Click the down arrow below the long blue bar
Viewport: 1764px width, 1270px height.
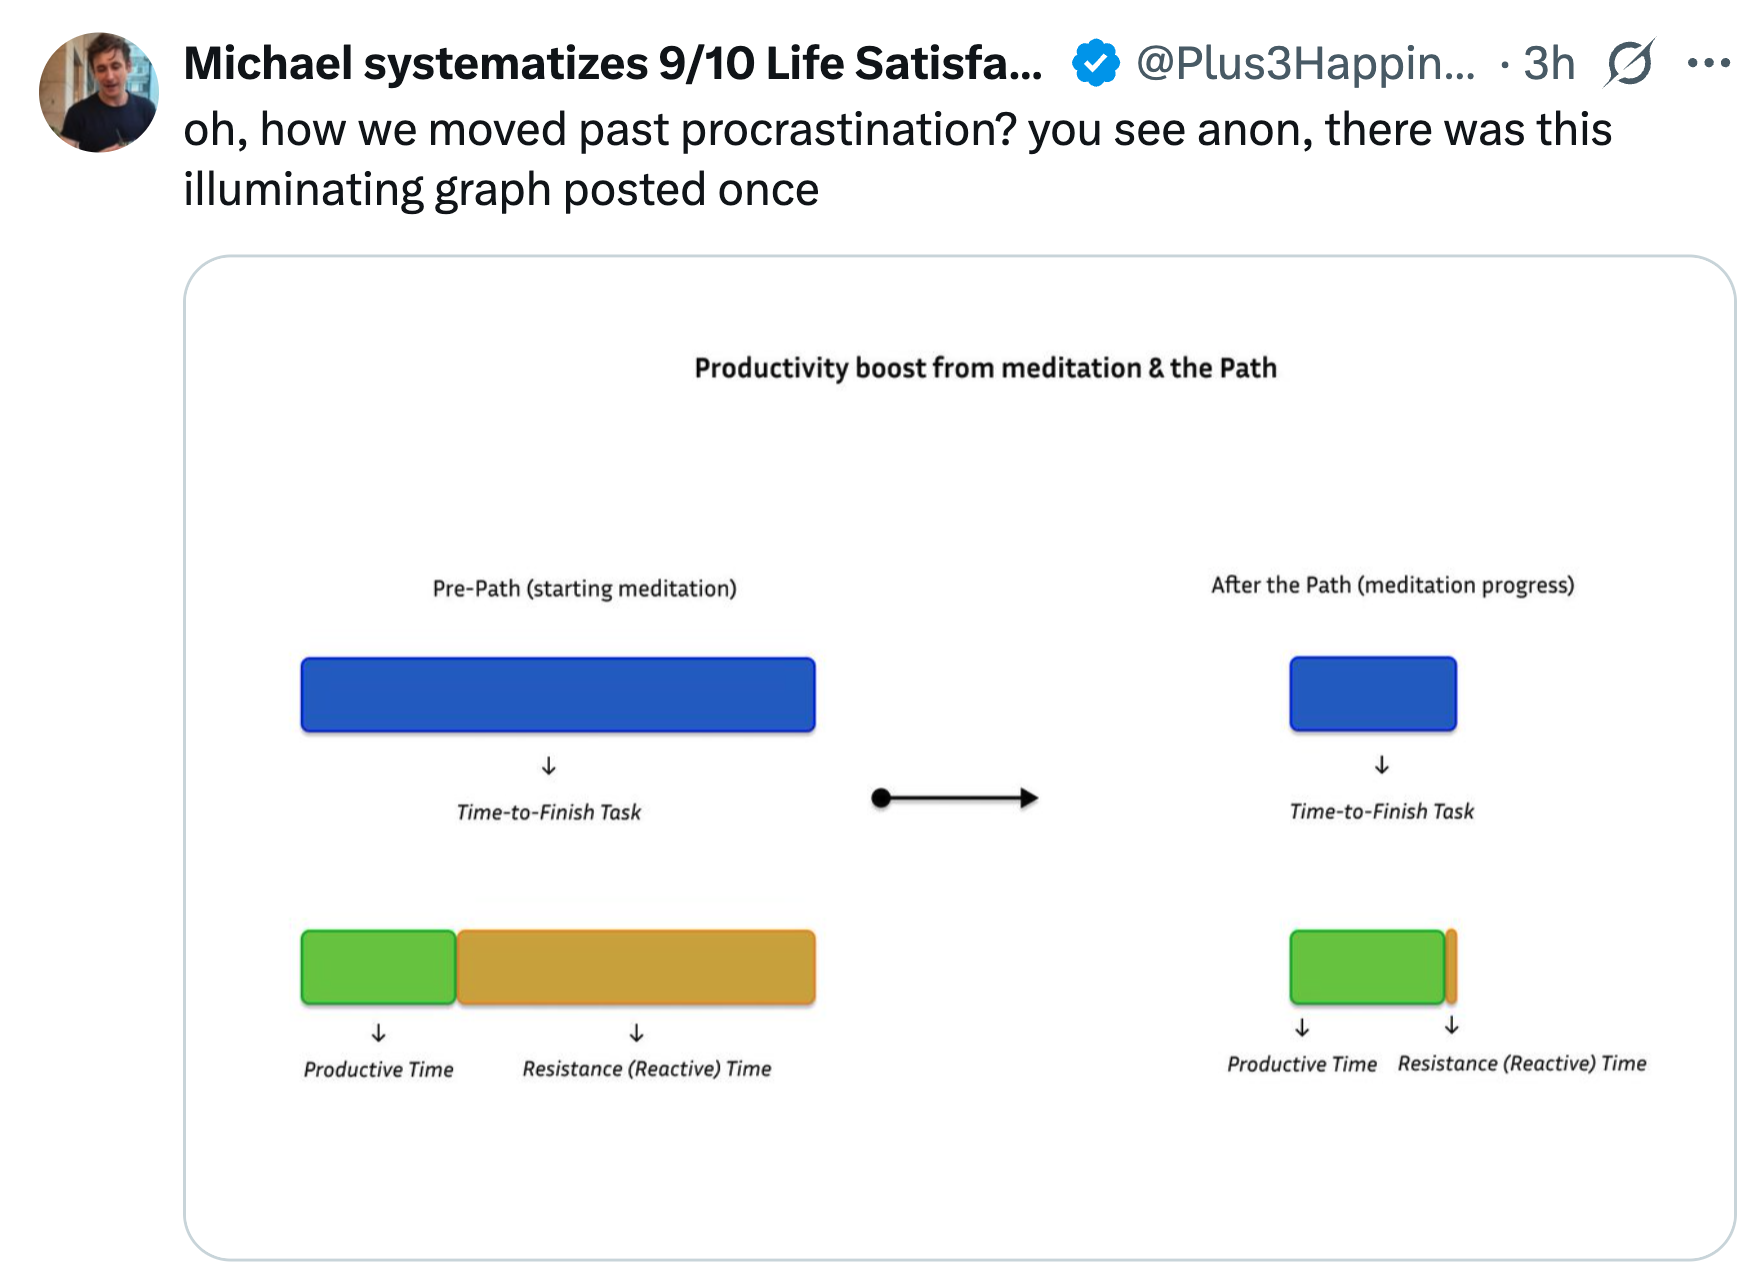[548, 766]
